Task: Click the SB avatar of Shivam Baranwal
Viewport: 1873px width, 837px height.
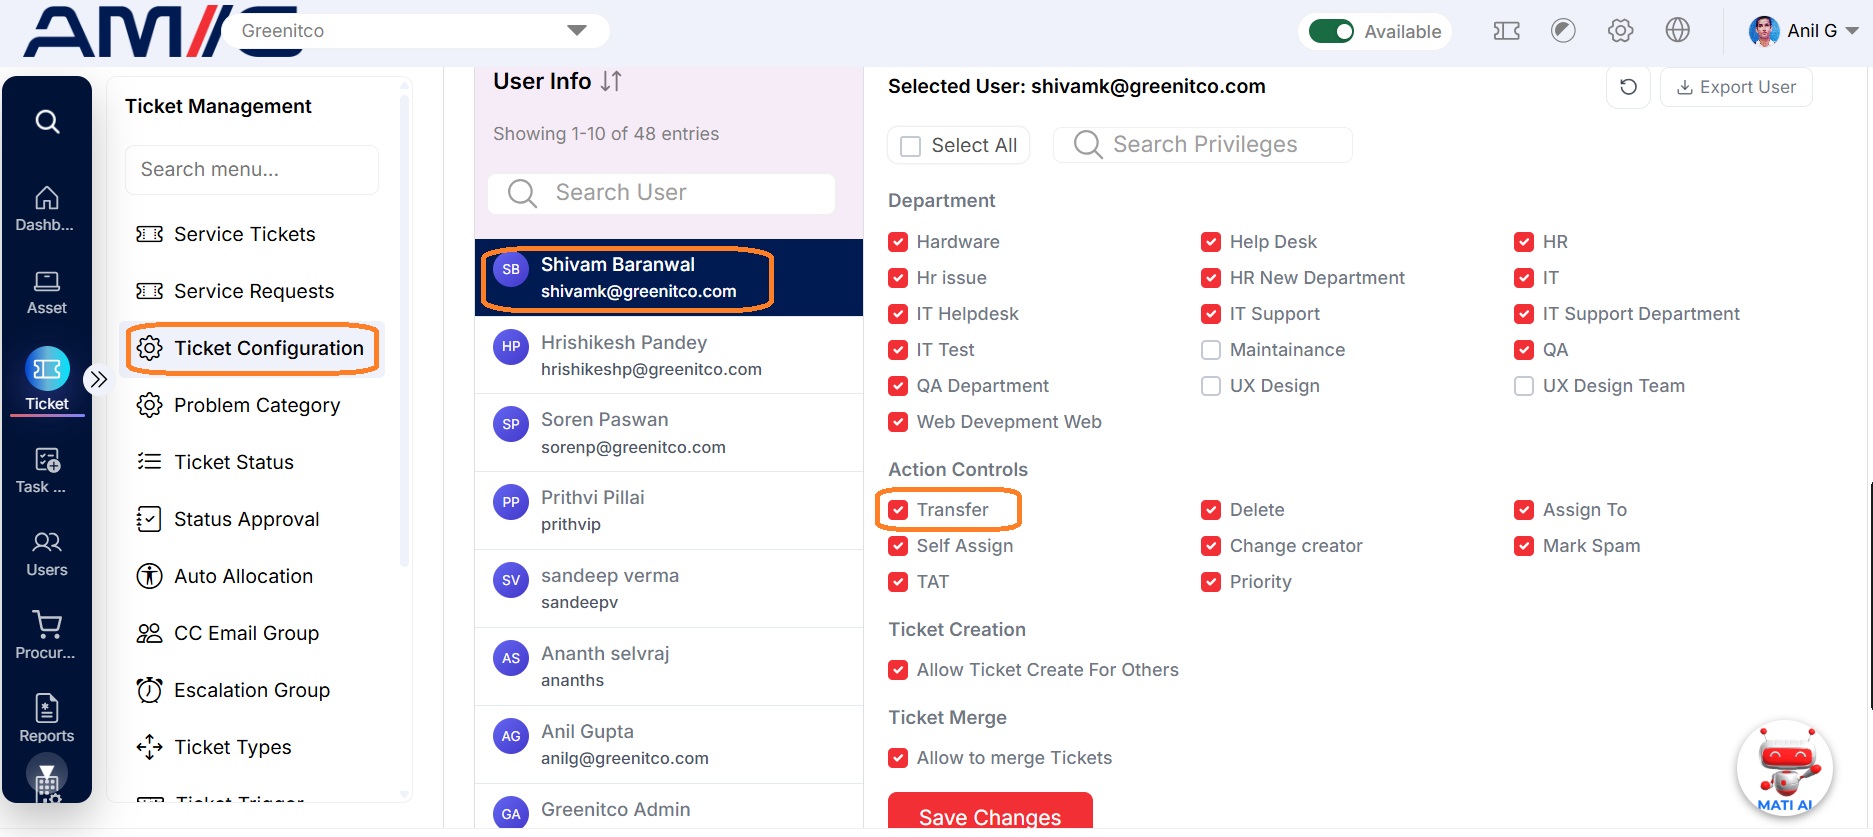Action: point(511,270)
